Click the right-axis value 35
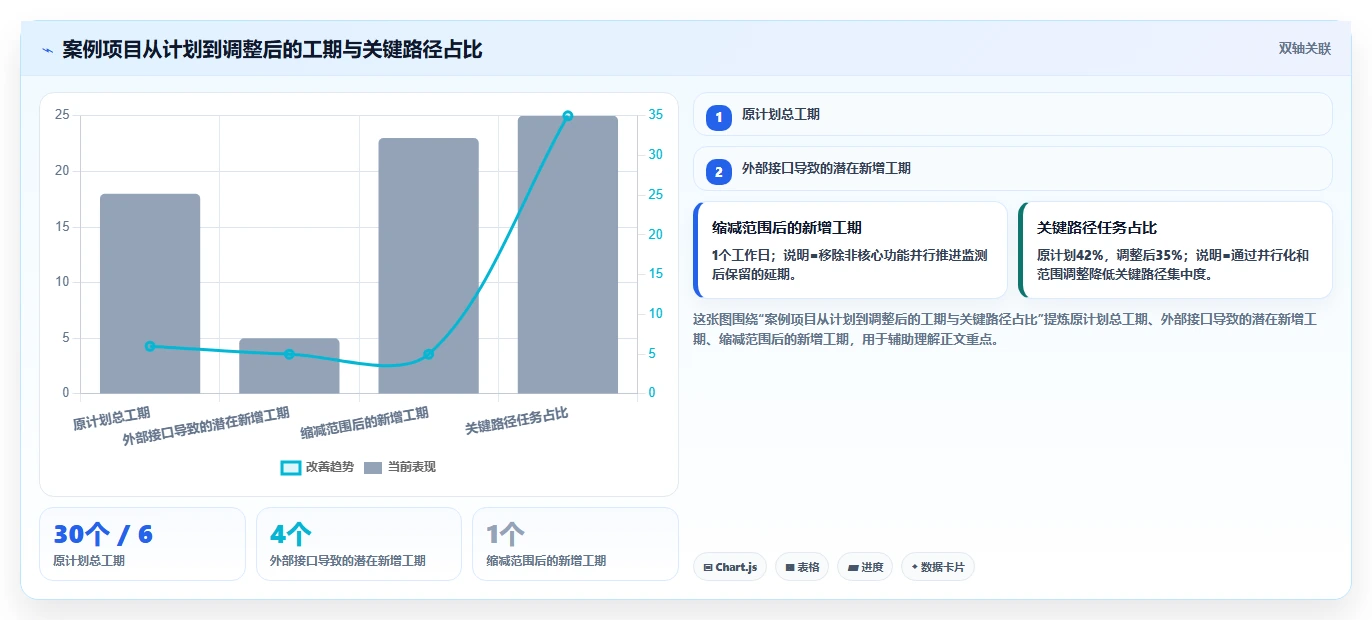1372x620 pixels. (x=656, y=115)
